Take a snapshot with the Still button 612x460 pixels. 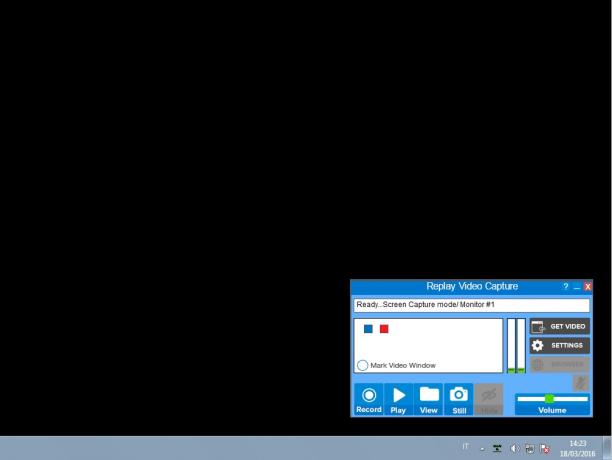tap(459, 399)
